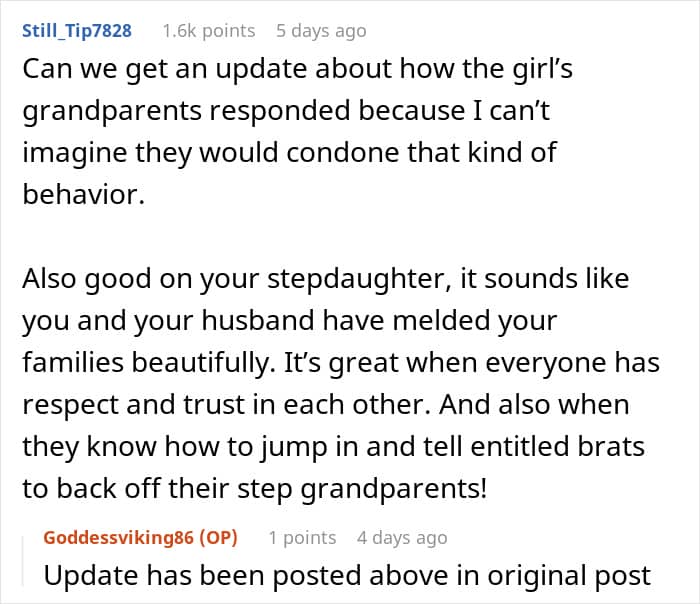
Task: Click the (OP) tag beside Goddessviking86
Action: point(218,537)
